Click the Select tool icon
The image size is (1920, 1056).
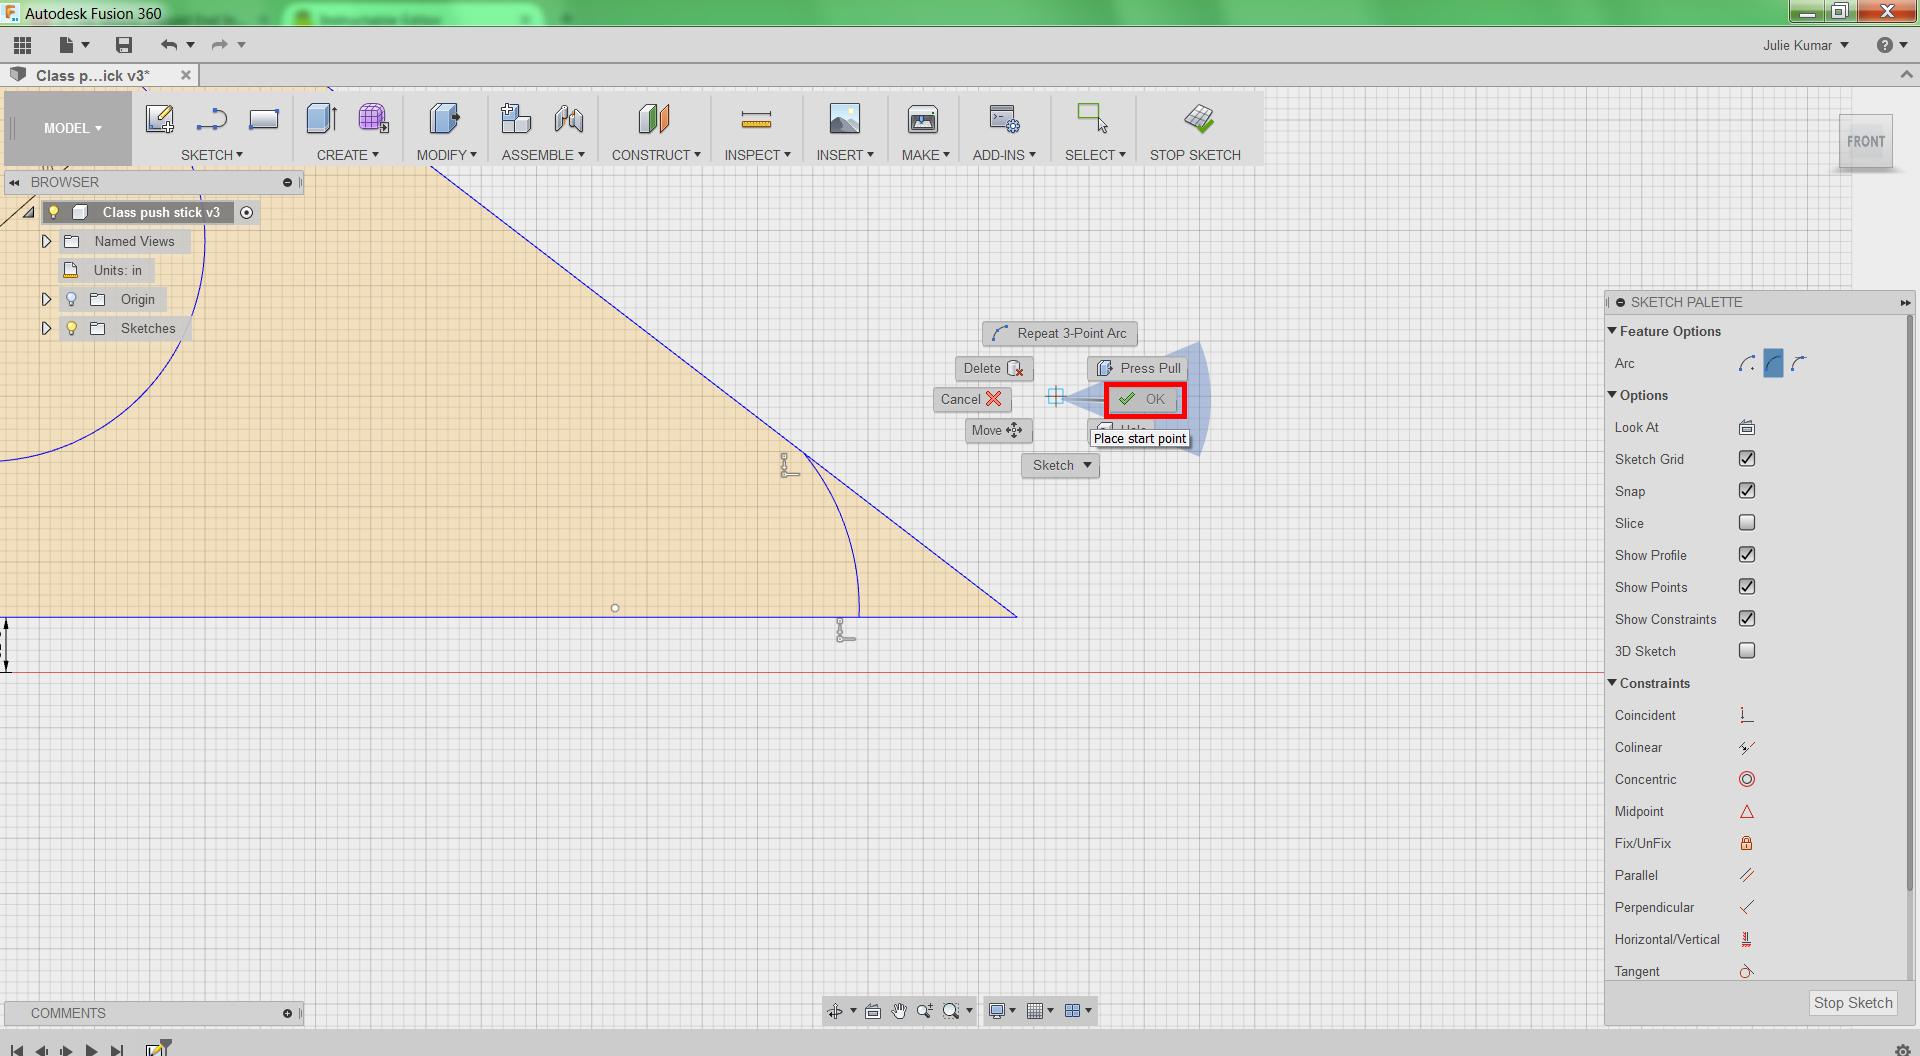pyautogui.click(x=1093, y=118)
